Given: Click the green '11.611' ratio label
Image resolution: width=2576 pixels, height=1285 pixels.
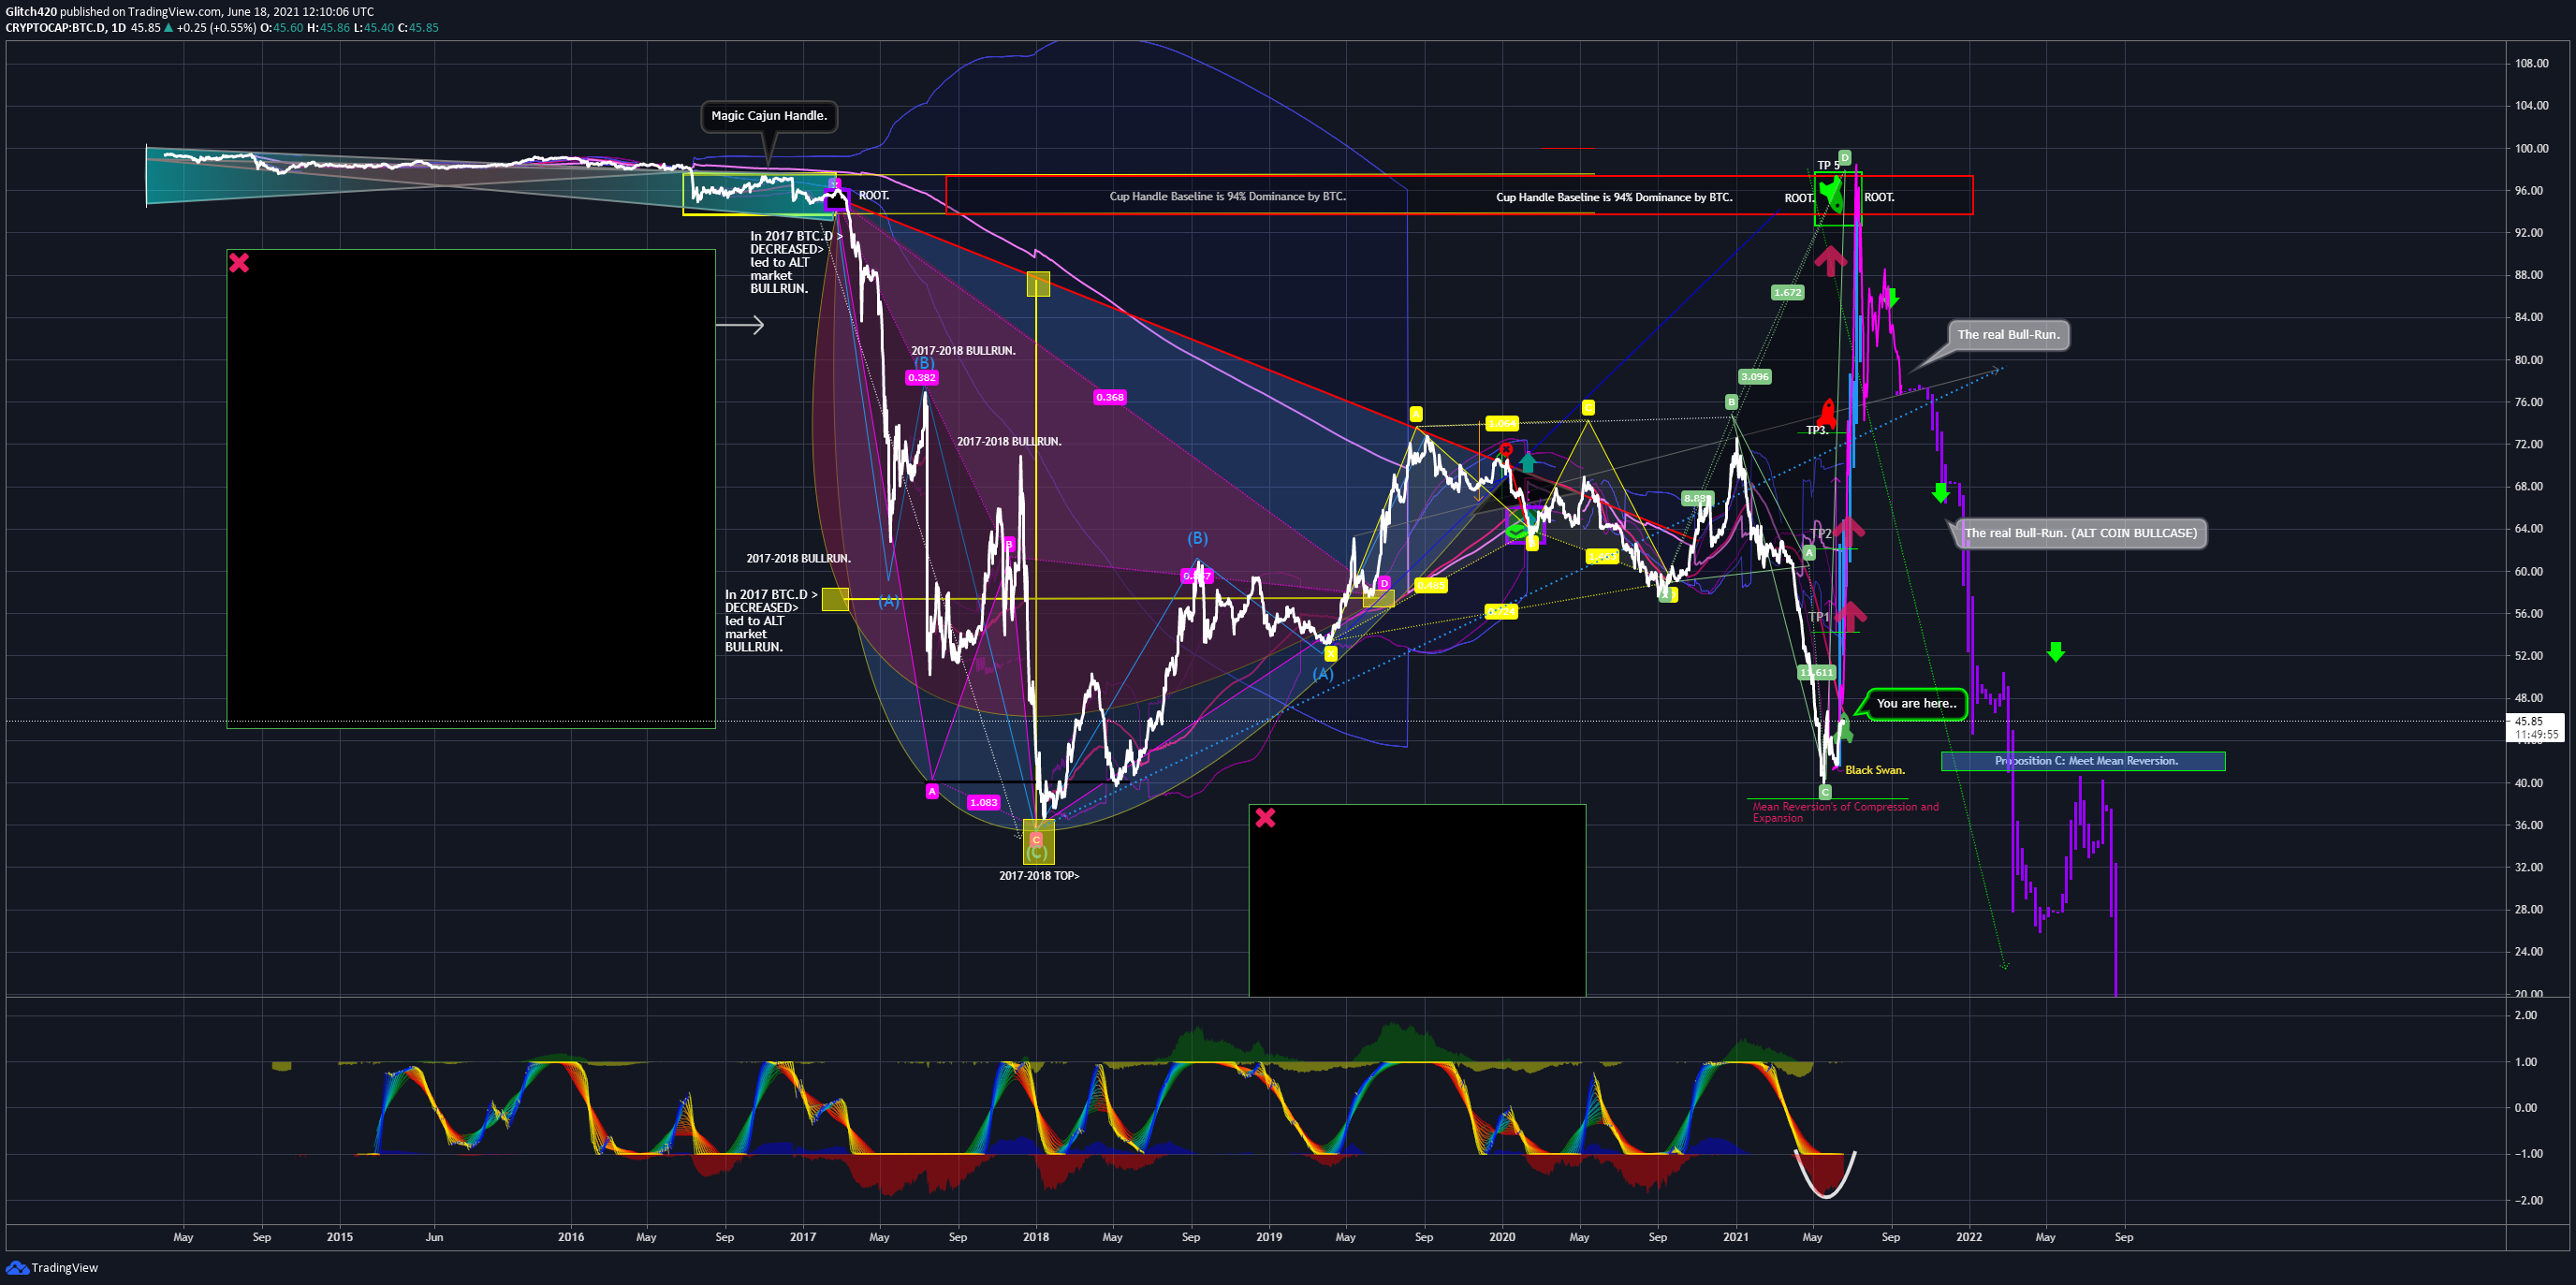Looking at the screenshot, I should click(x=1817, y=672).
